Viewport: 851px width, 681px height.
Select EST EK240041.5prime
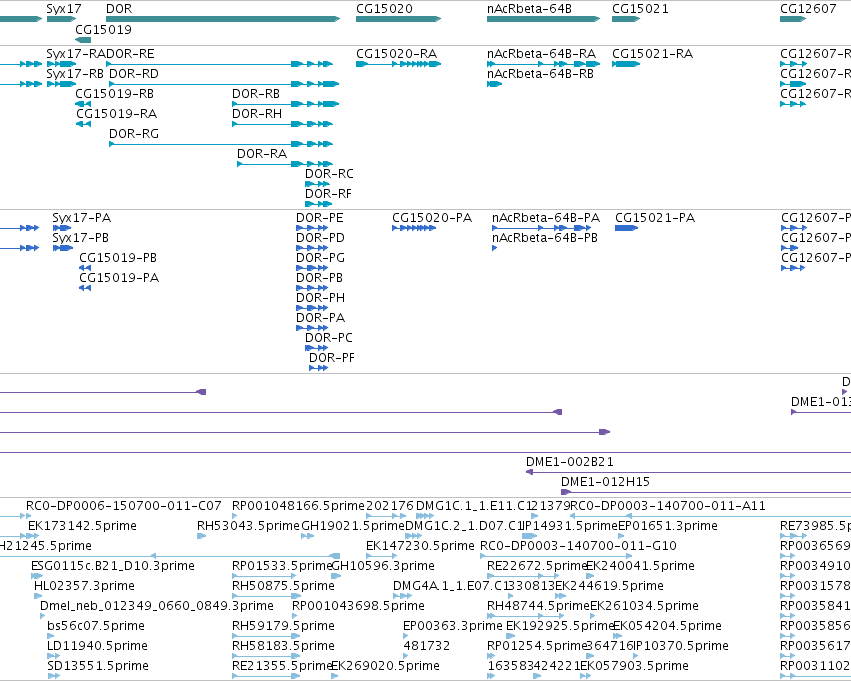pyautogui.click(x=640, y=566)
